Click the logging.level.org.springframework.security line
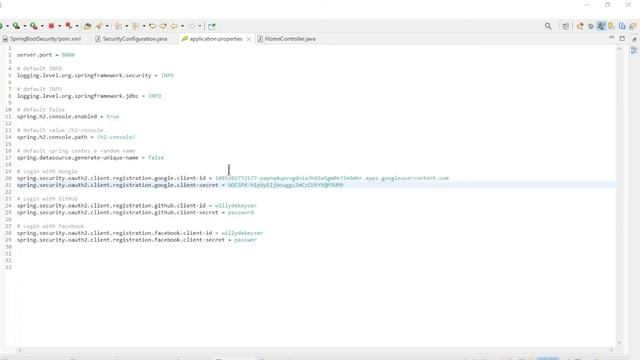 tap(95, 76)
